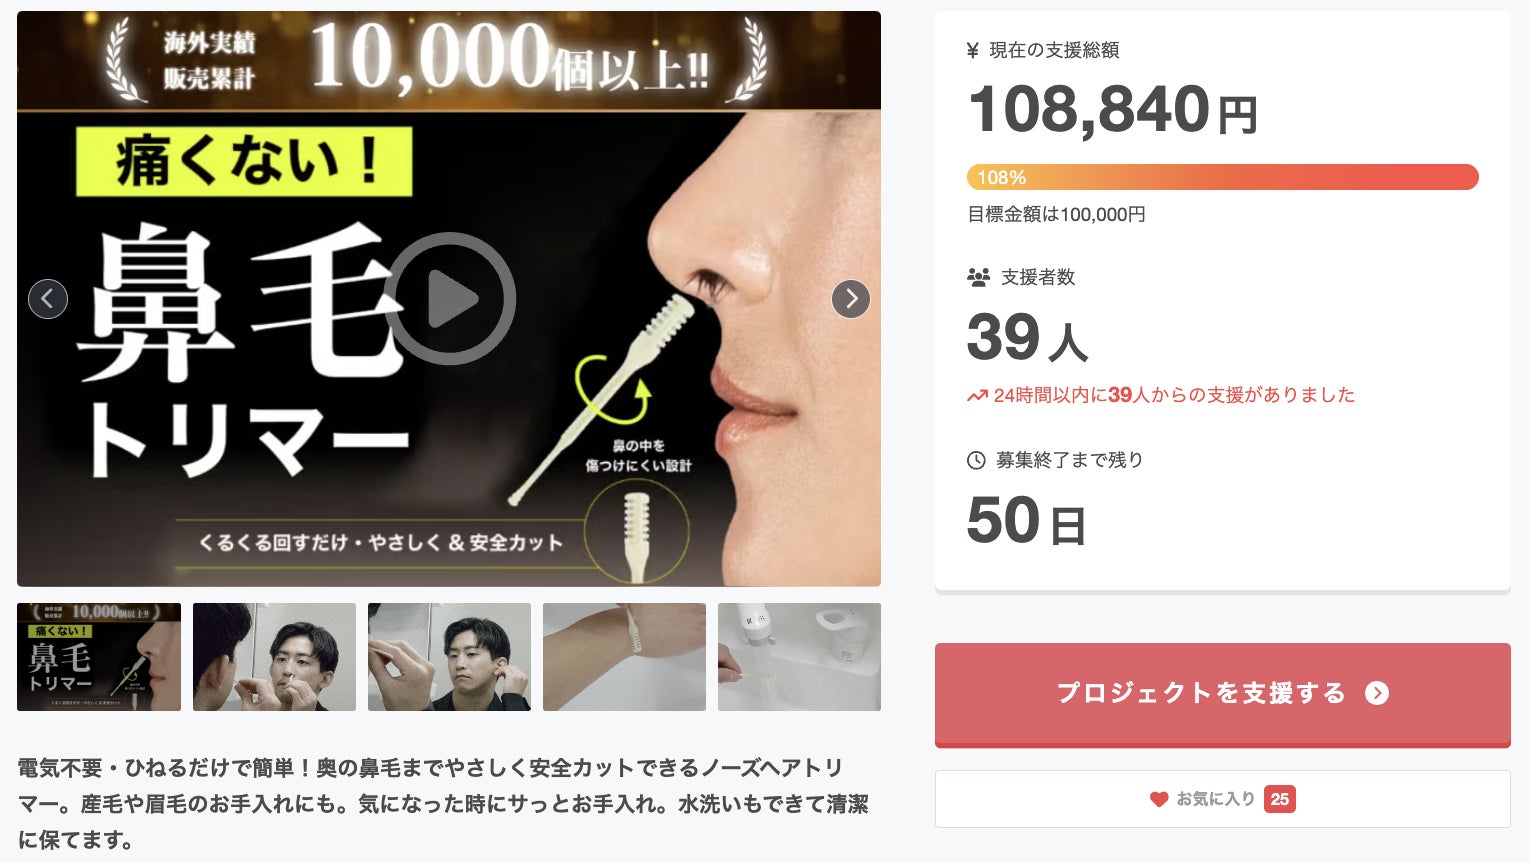1530x862 pixels.
Task: Go to previous slide with left arrow
Action: click(48, 298)
